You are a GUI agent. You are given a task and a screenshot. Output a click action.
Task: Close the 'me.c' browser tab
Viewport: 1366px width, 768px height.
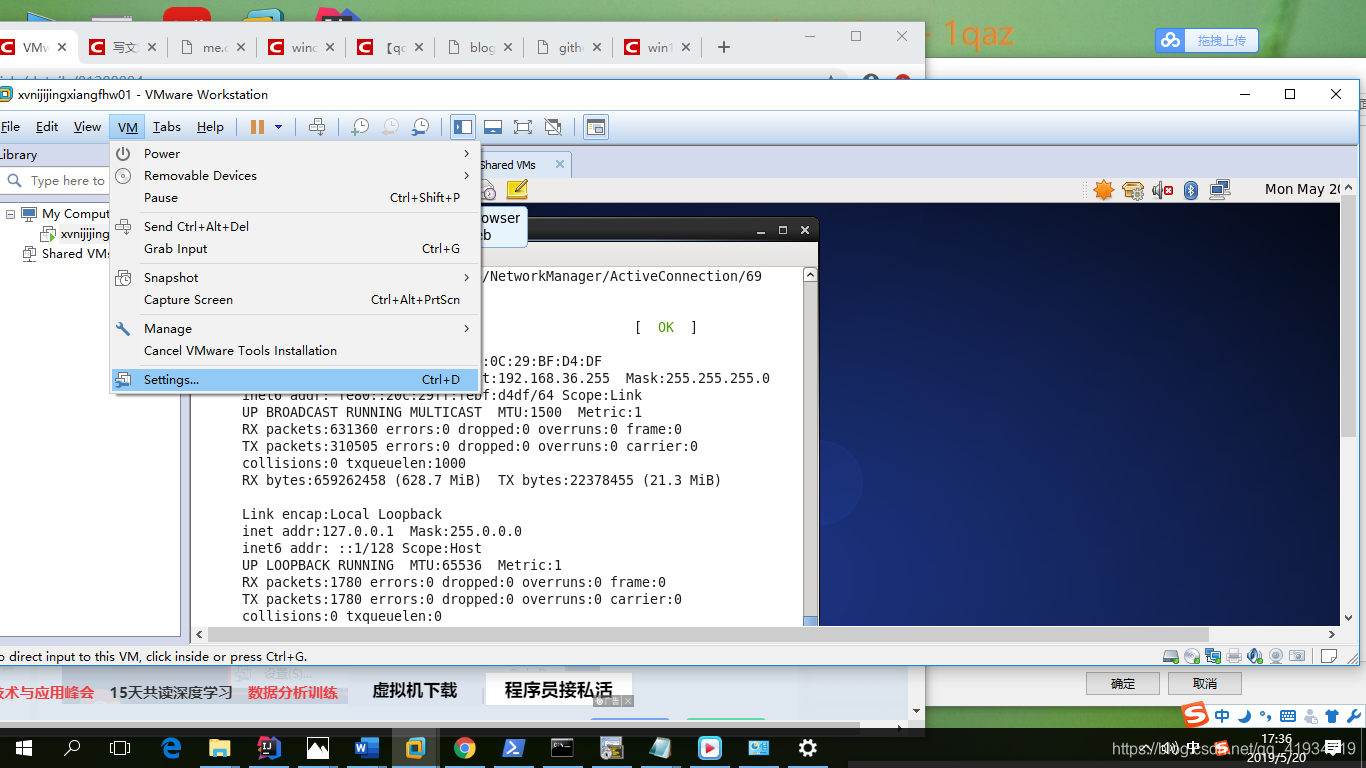pos(241,47)
